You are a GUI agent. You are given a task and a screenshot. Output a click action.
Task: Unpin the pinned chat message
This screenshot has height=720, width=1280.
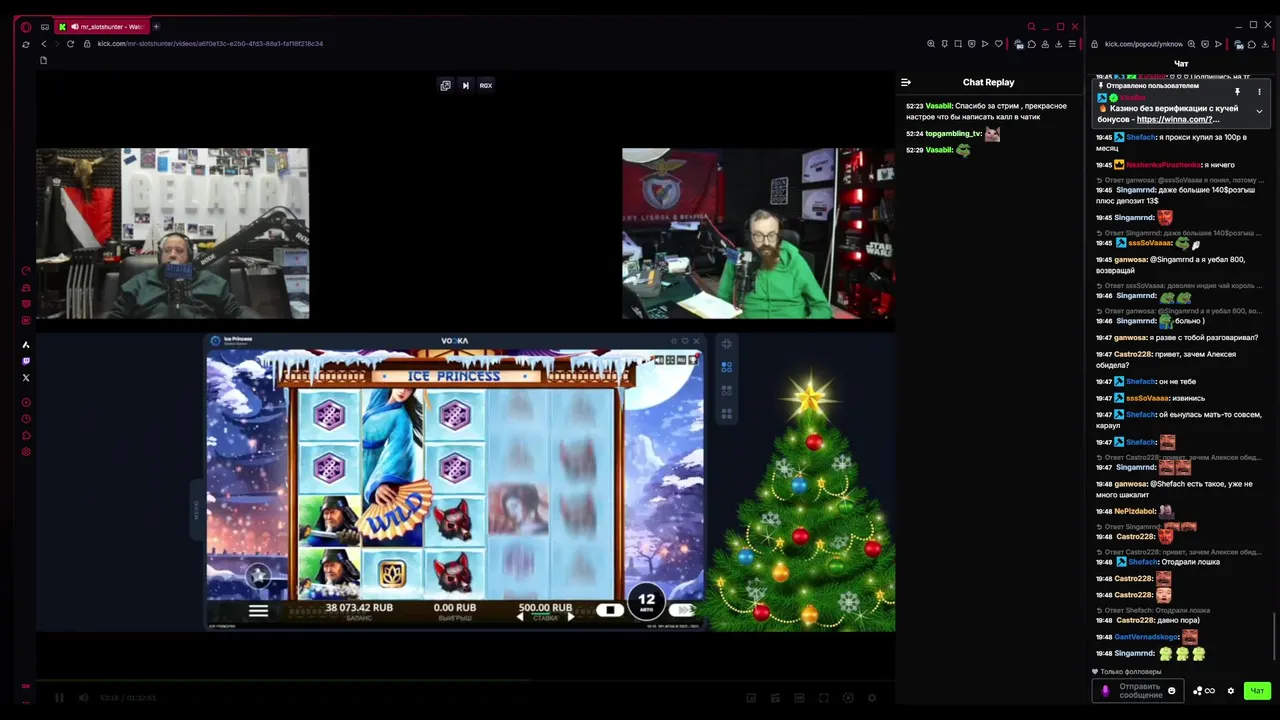[1238, 92]
